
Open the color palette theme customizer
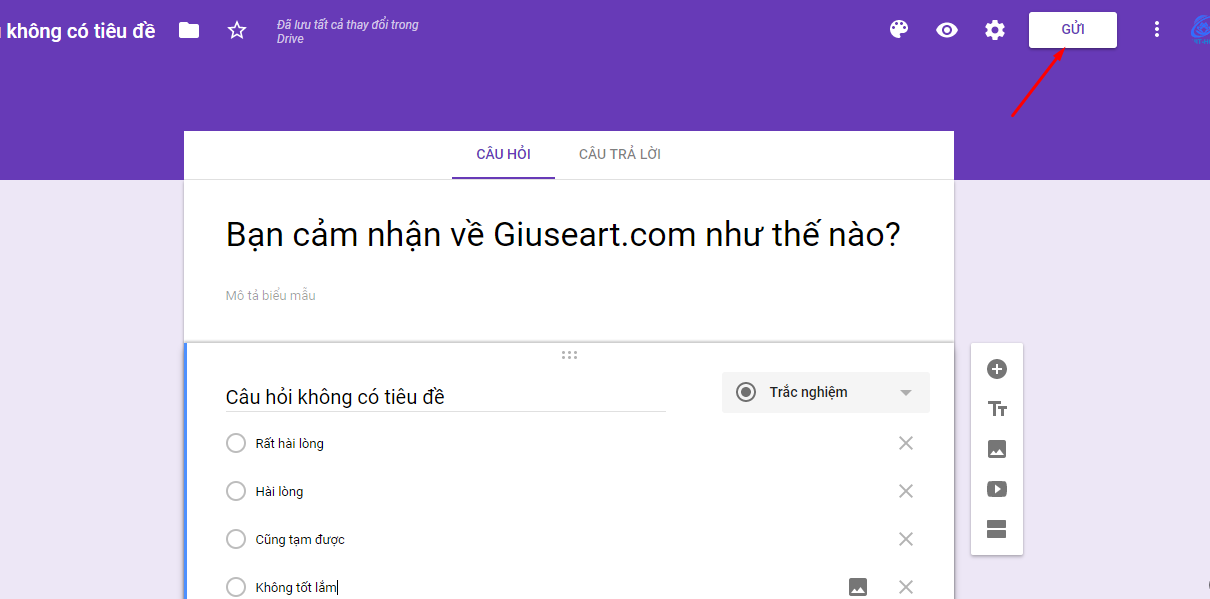[x=899, y=30]
